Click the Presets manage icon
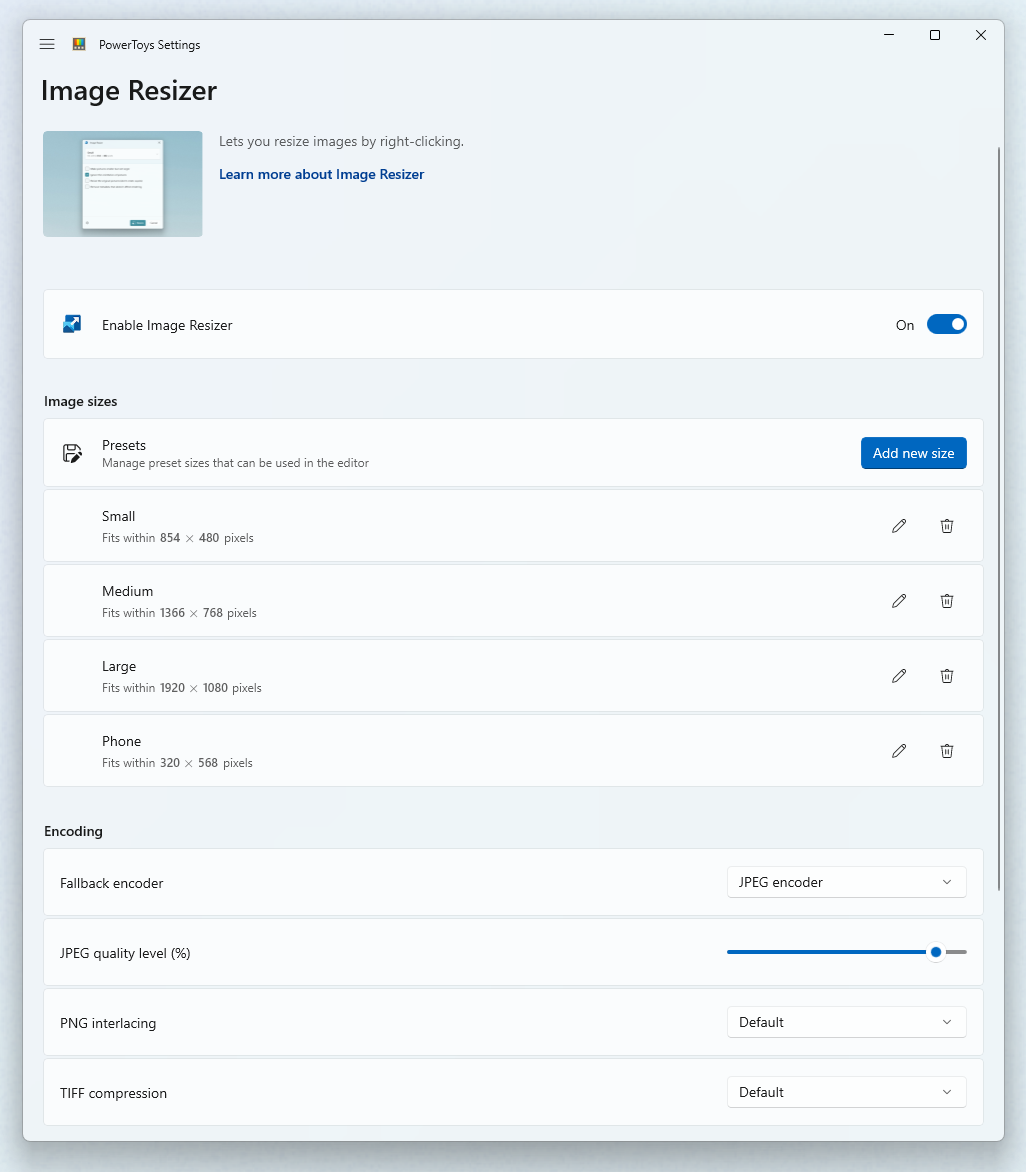The width and height of the screenshot is (1026, 1172). click(72, 452)
